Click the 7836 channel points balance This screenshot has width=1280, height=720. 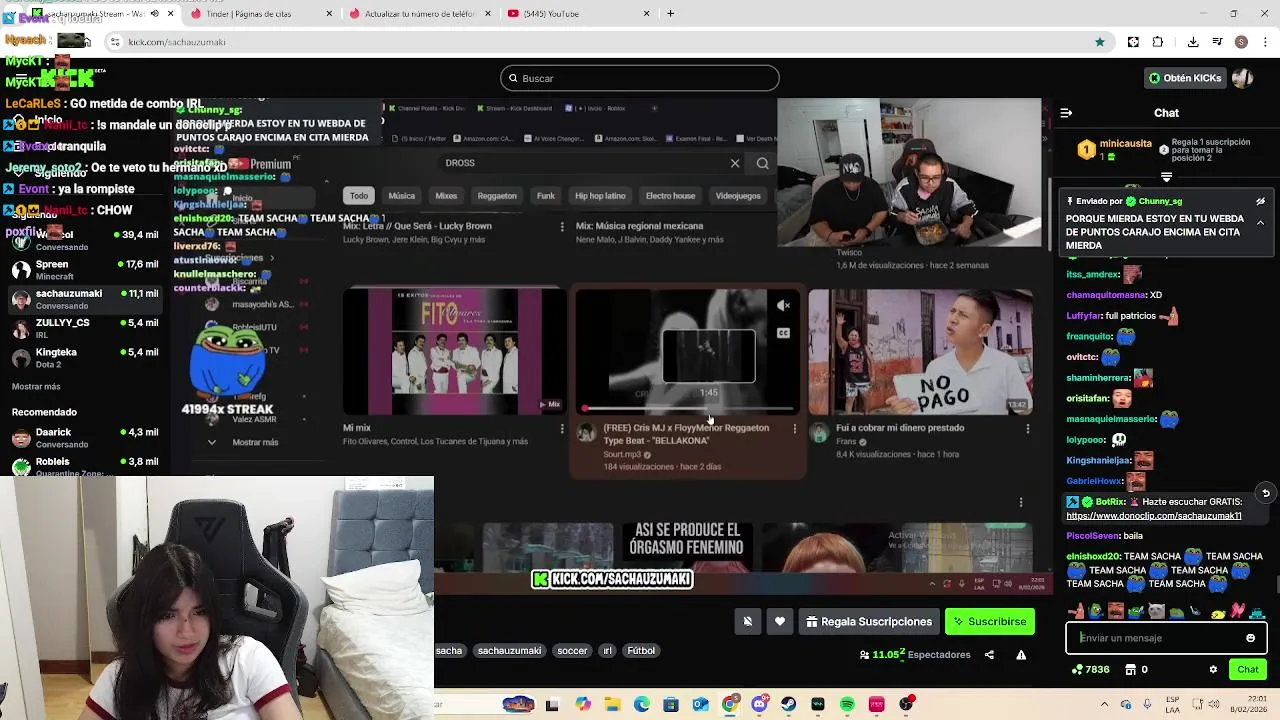tap(1090, 670)
